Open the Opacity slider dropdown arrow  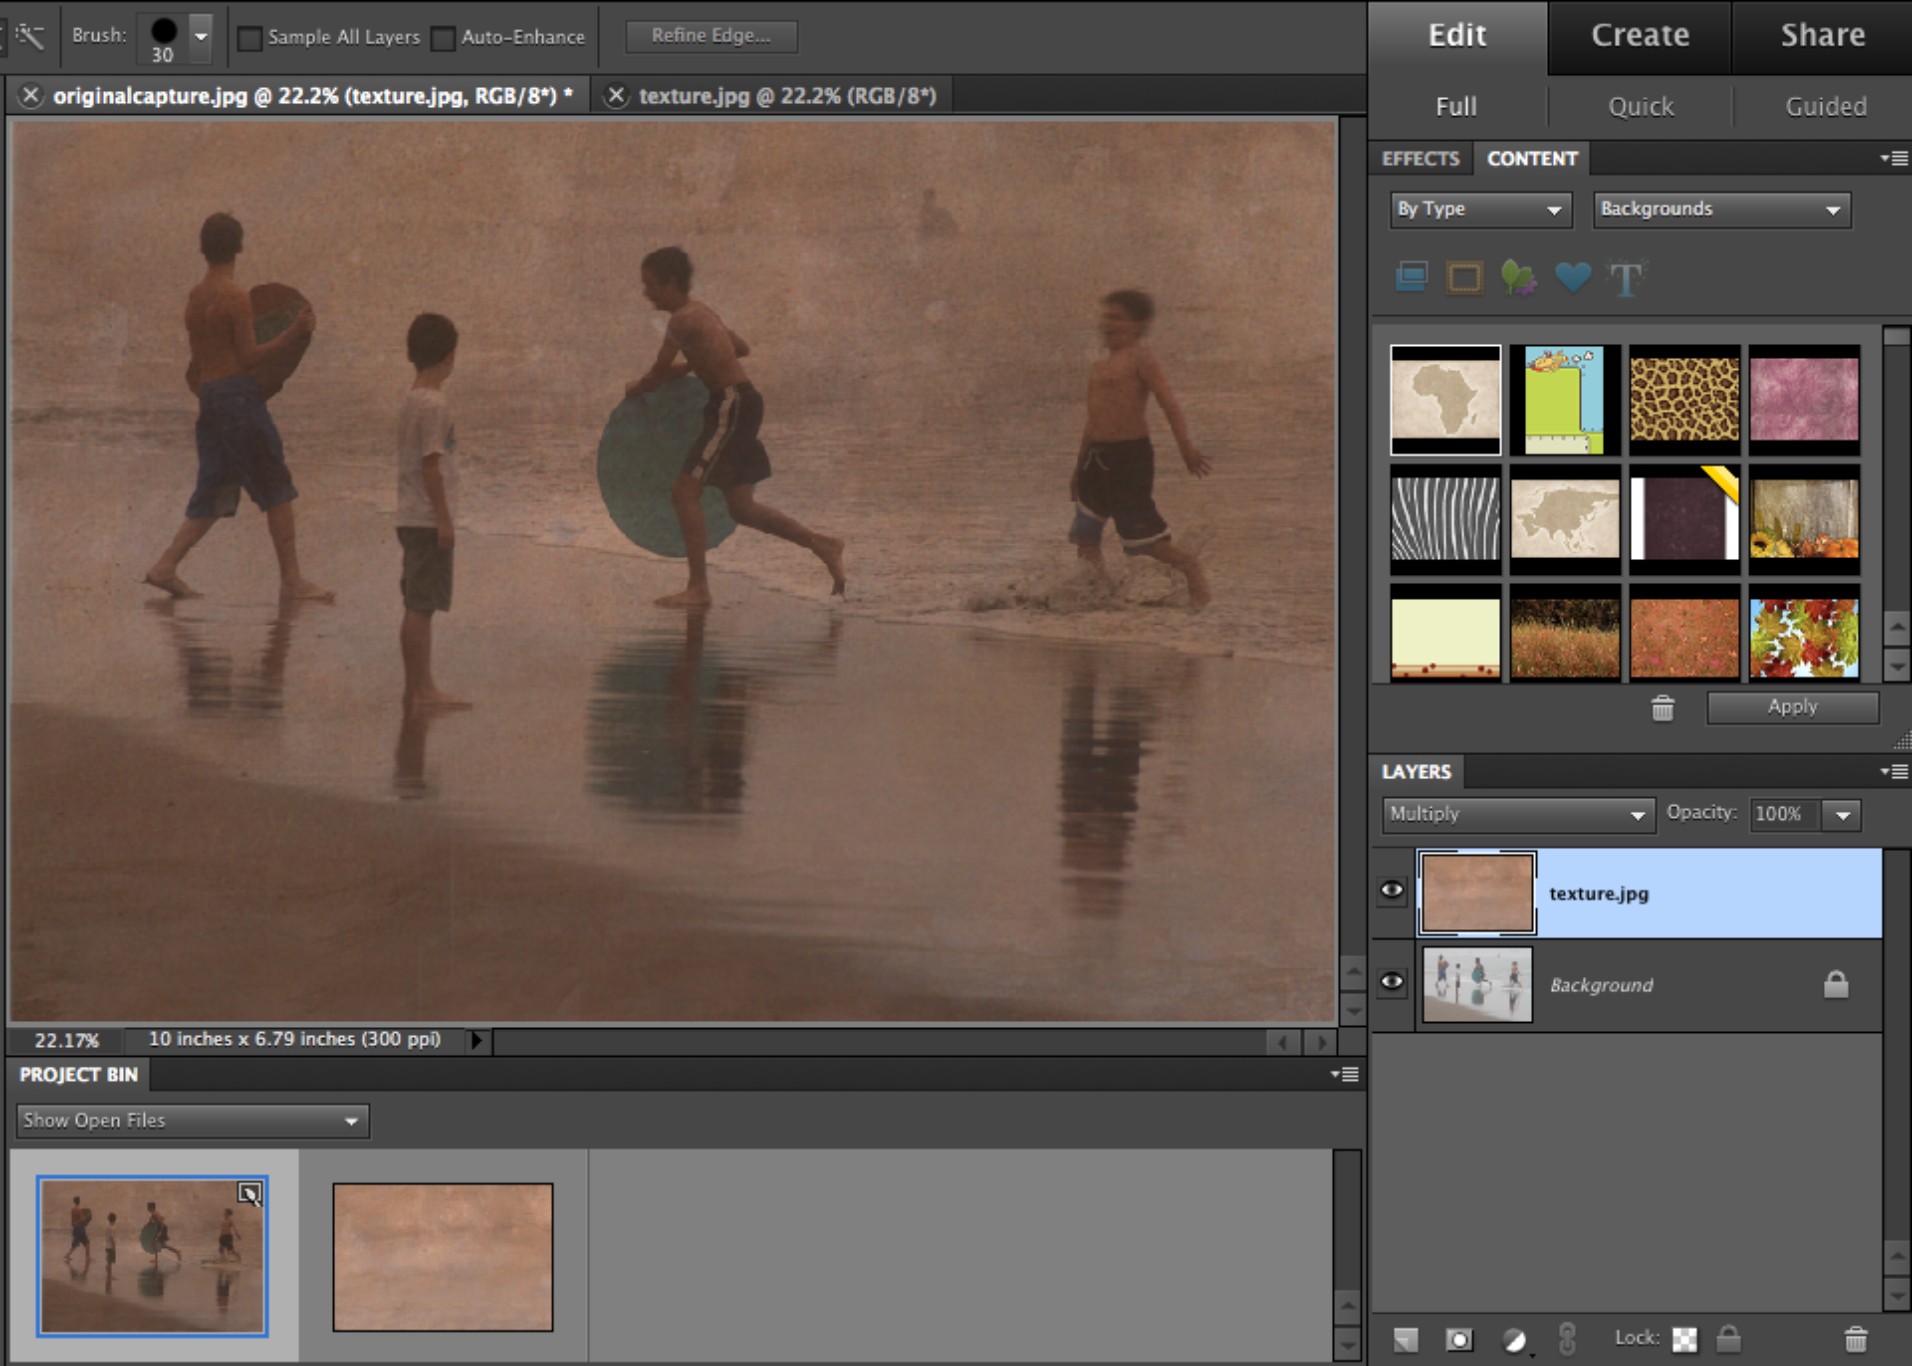pos(1842,815)
